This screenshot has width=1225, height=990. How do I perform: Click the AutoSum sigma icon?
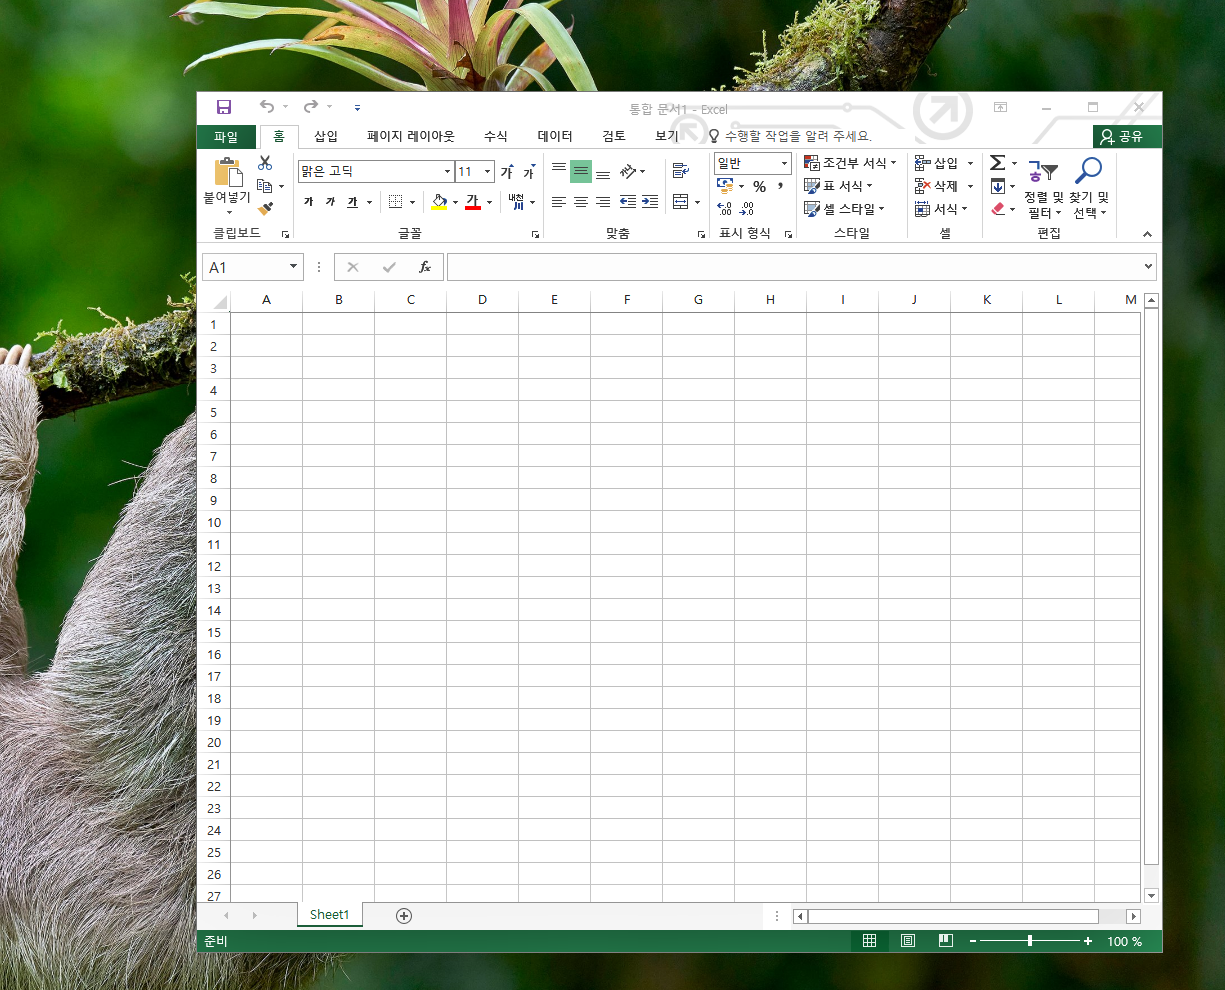tap(997, 162)
